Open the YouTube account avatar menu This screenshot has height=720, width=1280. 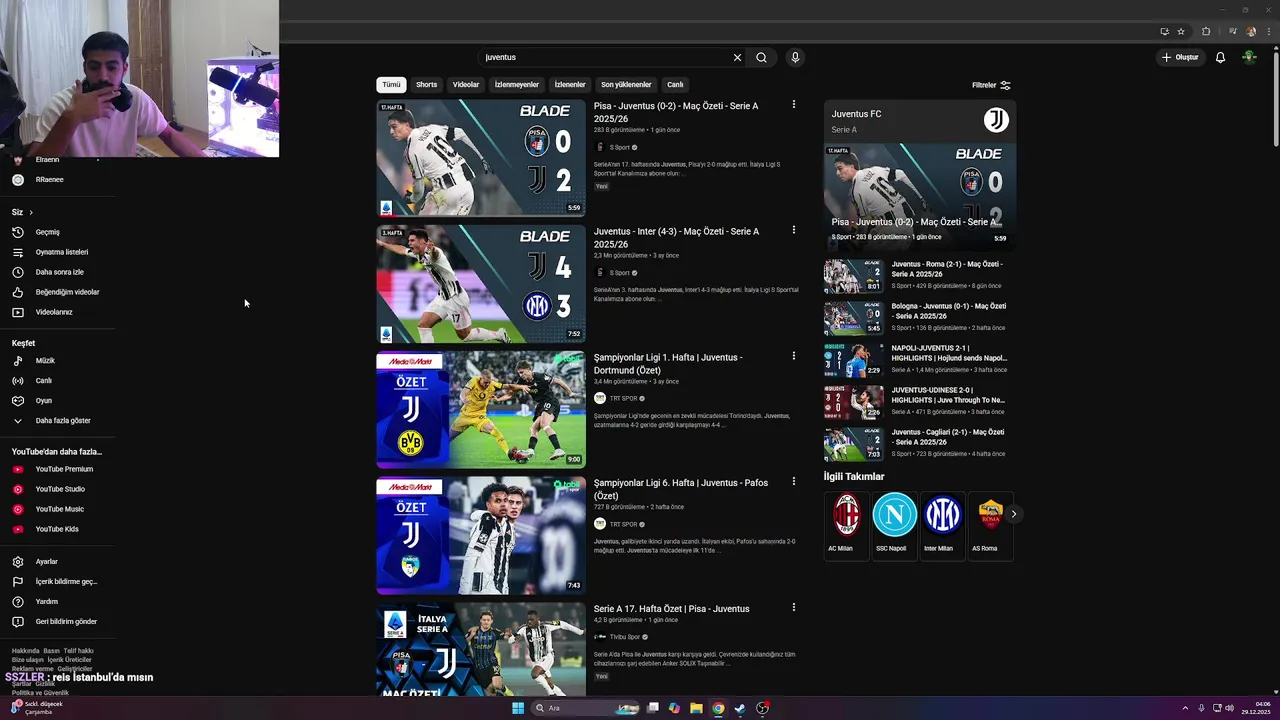point(1249,57)
